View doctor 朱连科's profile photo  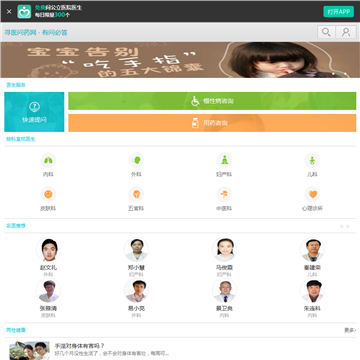click(312, 291)
